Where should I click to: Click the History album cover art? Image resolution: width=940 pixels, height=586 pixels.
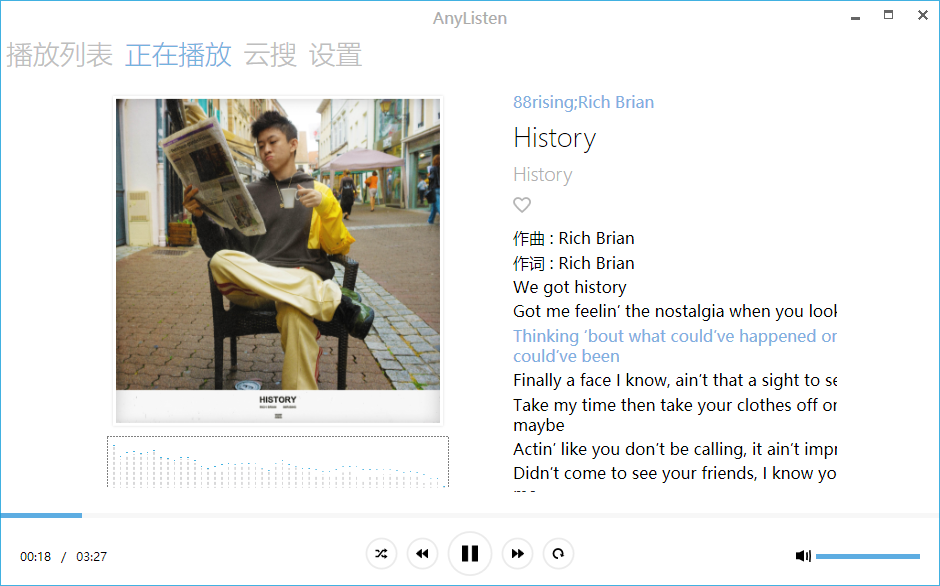pos(278,260)
